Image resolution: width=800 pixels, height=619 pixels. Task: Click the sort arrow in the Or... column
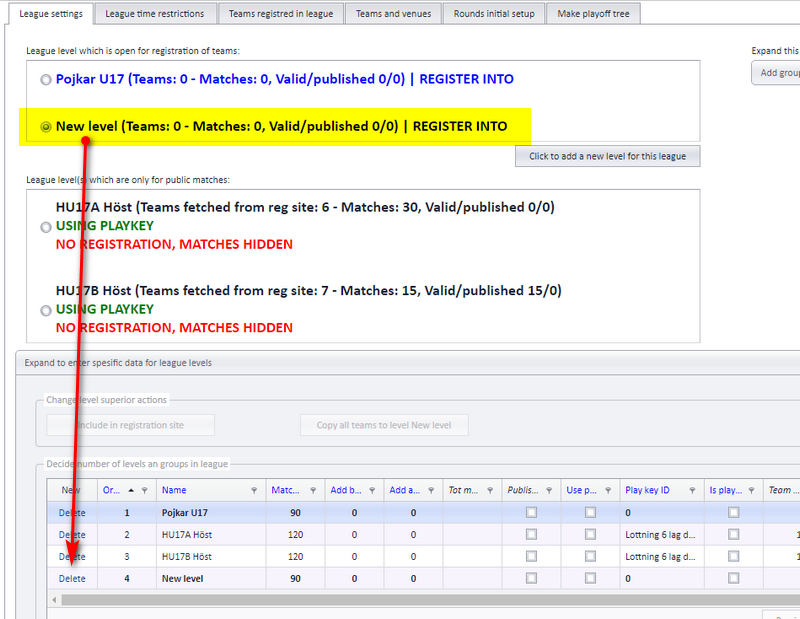coord(131,490)
